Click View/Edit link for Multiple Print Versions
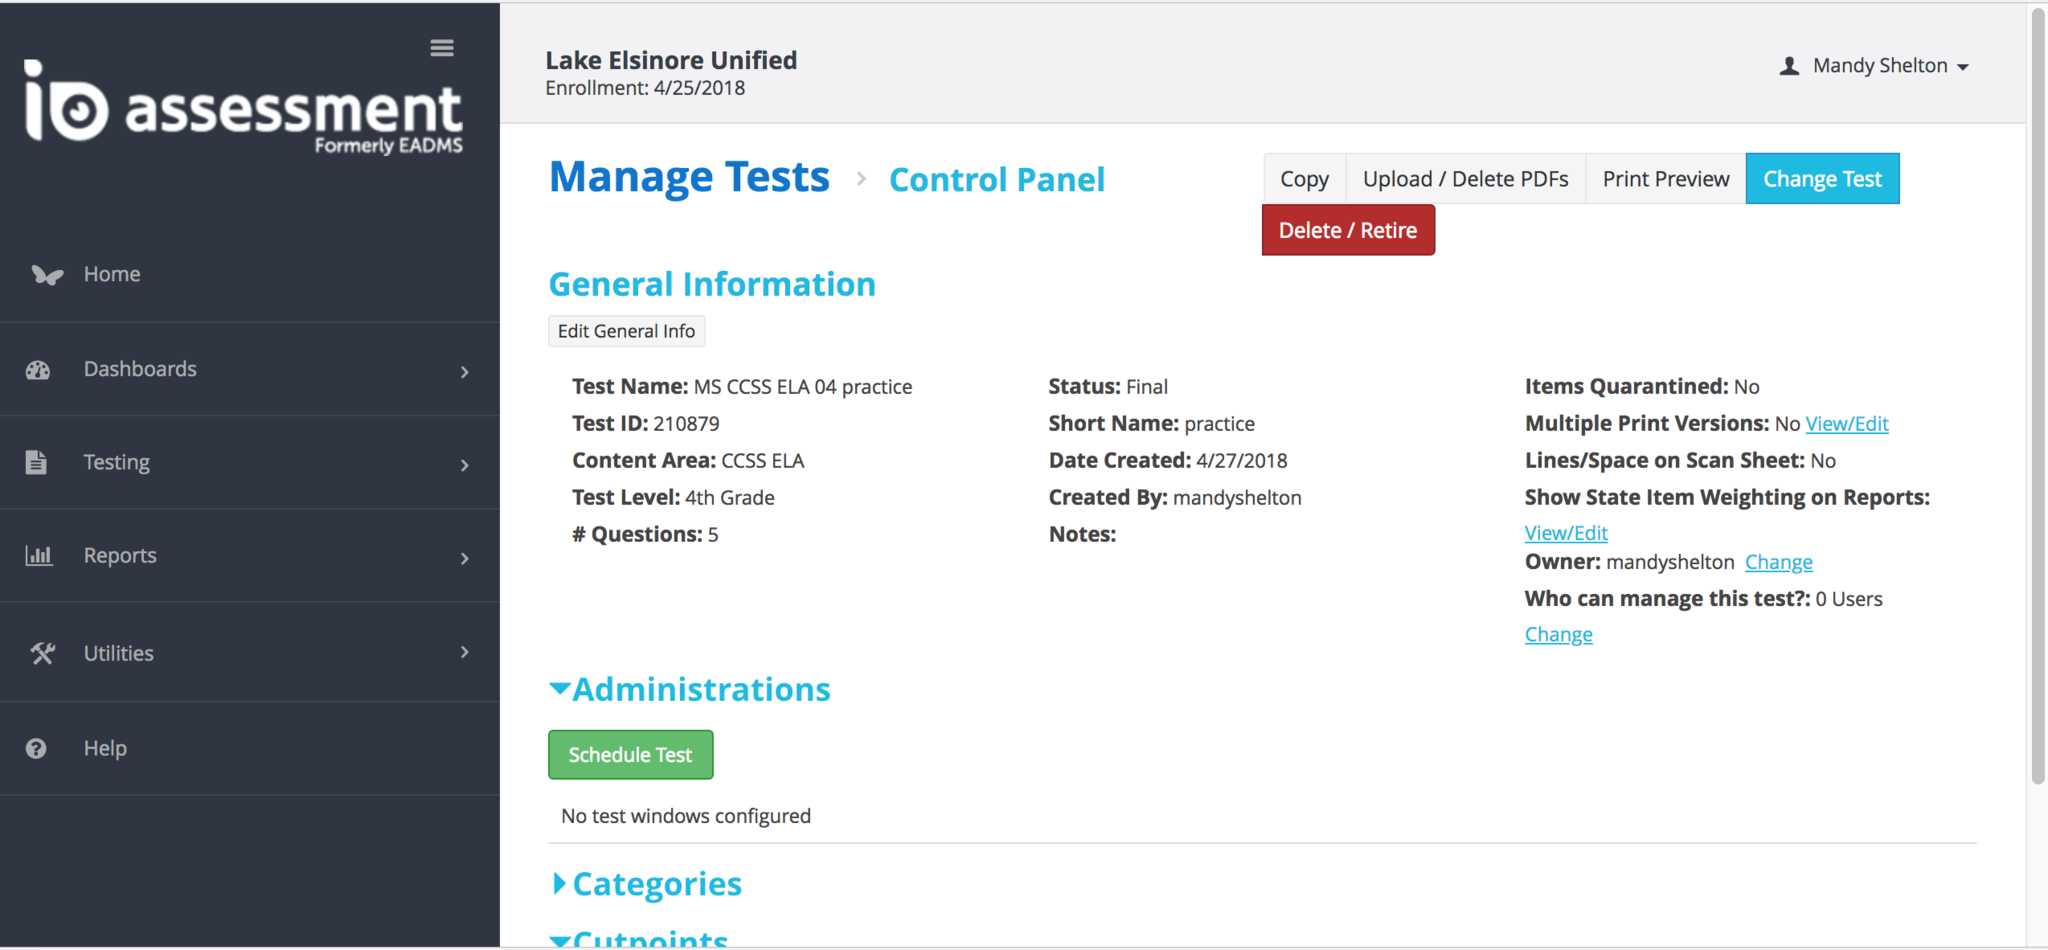The height and width of the screenshot is (950, 2048). coord(1846,424)
